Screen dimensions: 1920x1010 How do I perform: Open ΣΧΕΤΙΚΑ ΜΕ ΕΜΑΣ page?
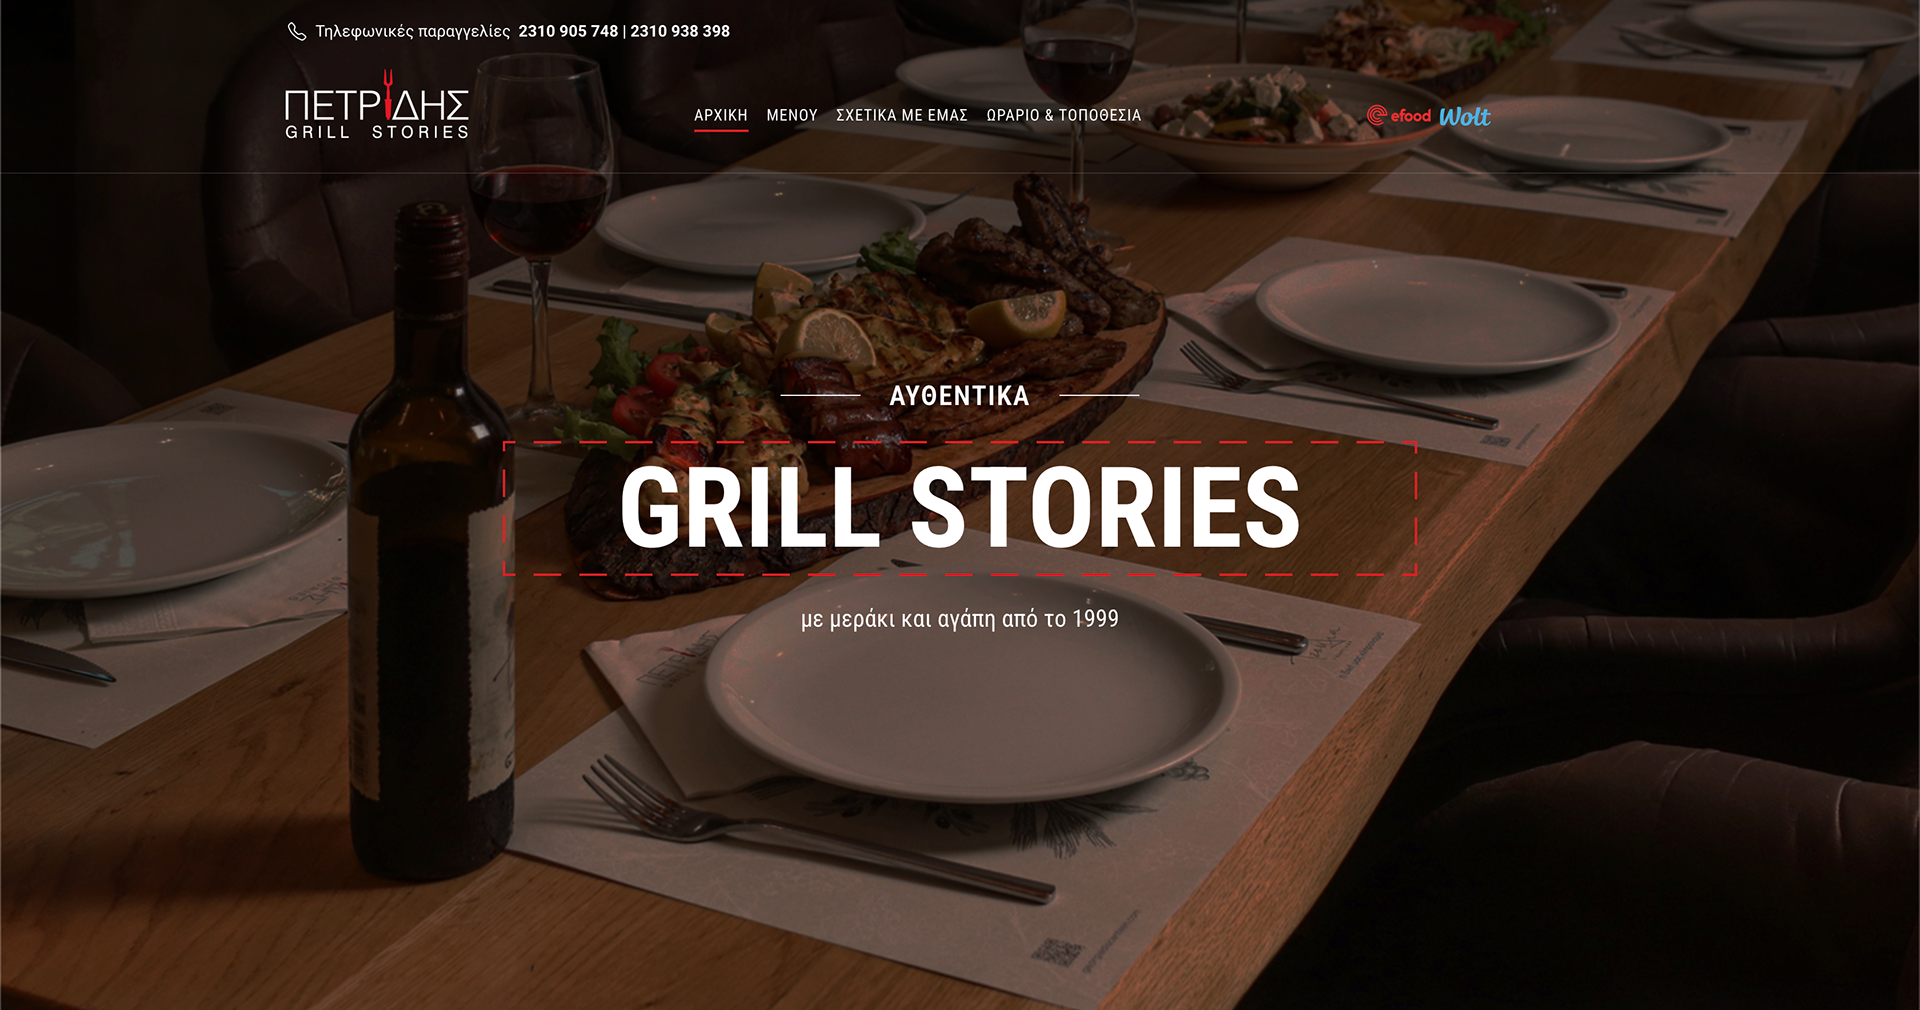tap(902, 115)
